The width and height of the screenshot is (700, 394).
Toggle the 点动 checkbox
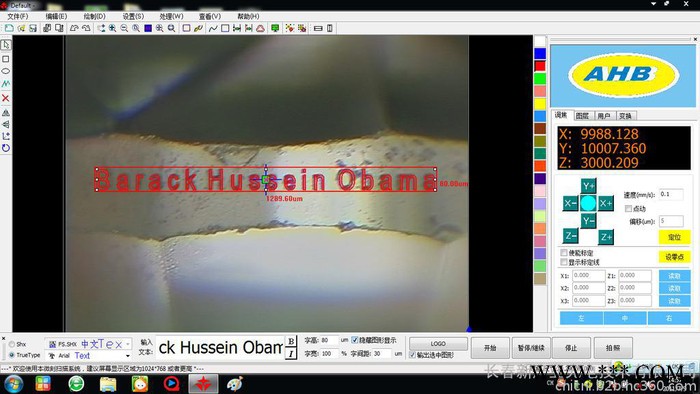point(629,209)
